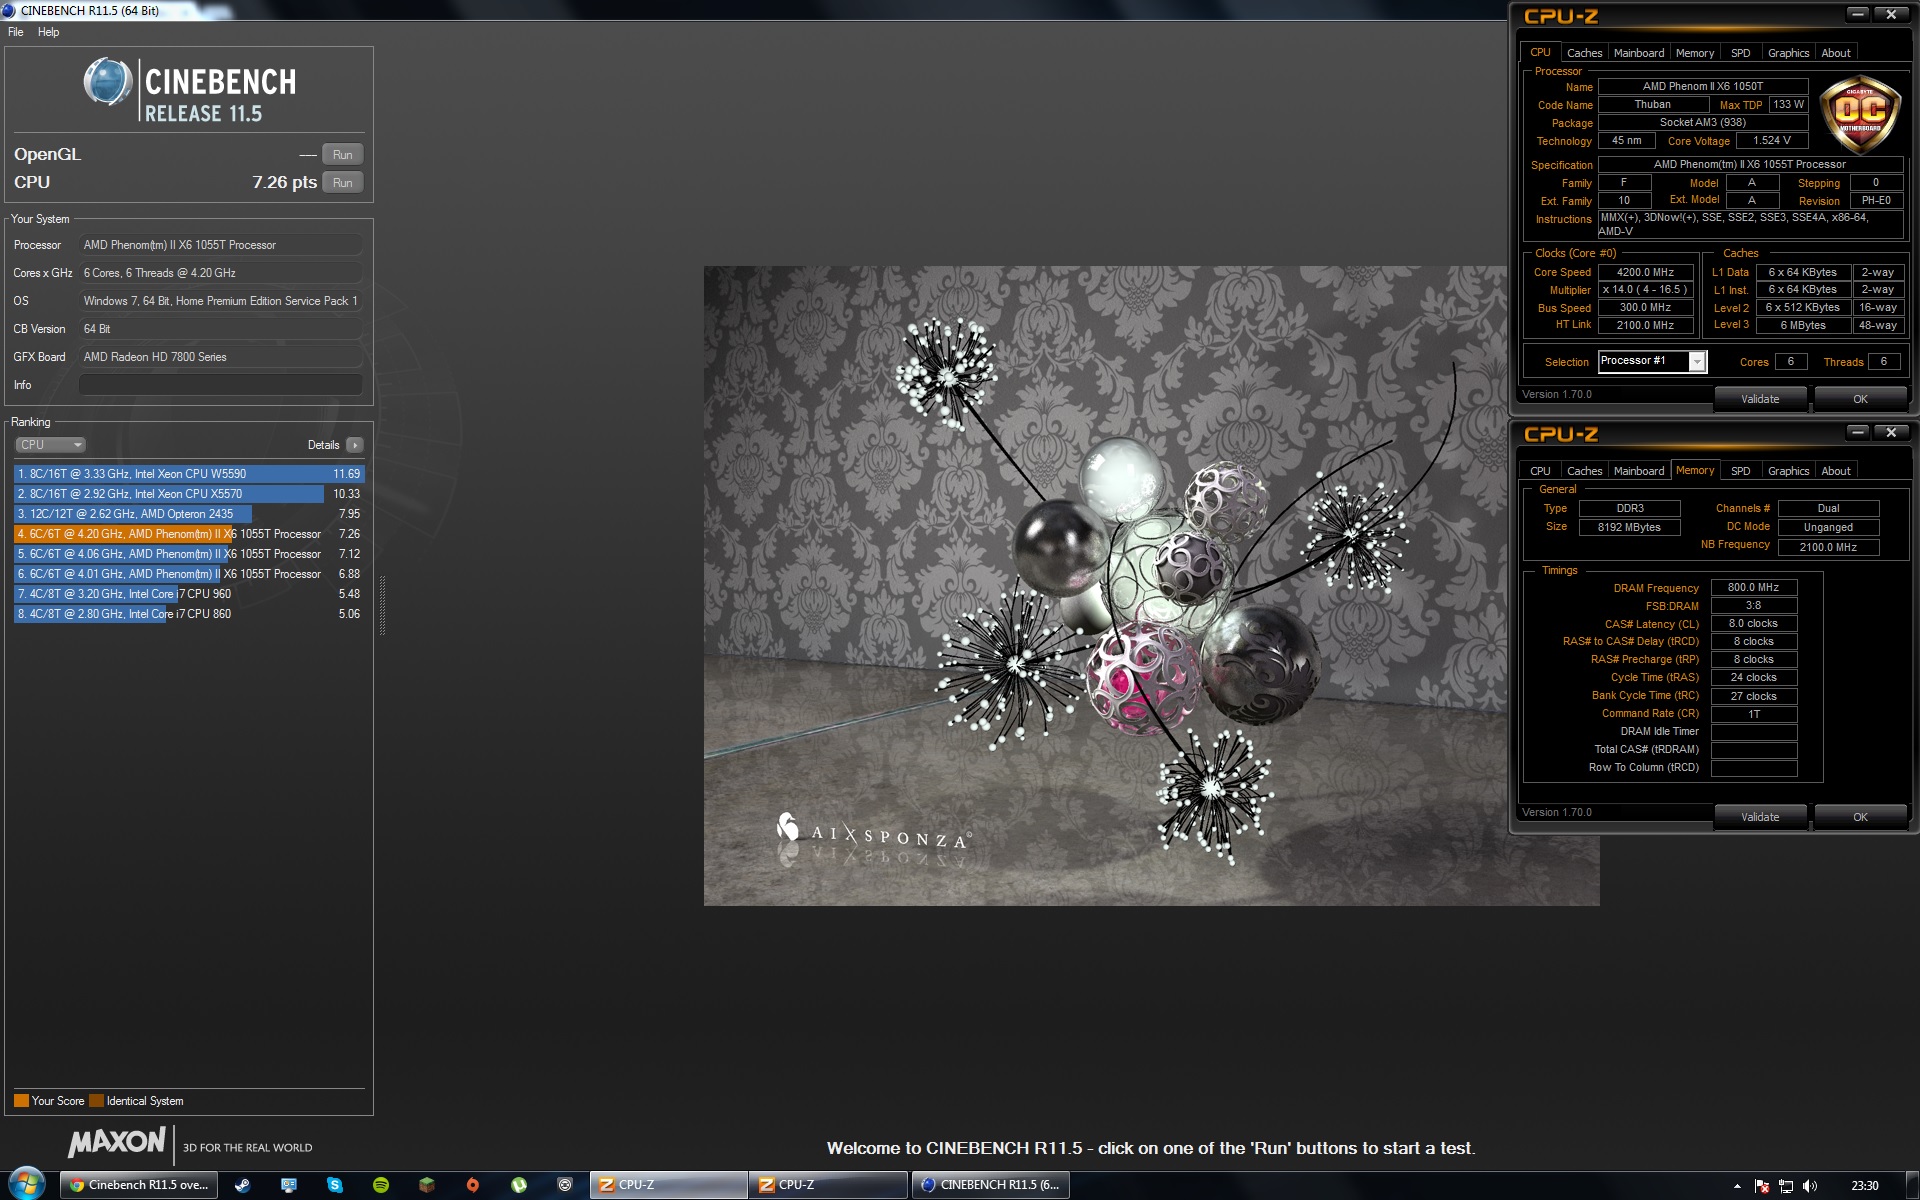Switch to the second CPU-Z taskbar item
This screenshot has width=1920, height=1200.
[828, 1185]
